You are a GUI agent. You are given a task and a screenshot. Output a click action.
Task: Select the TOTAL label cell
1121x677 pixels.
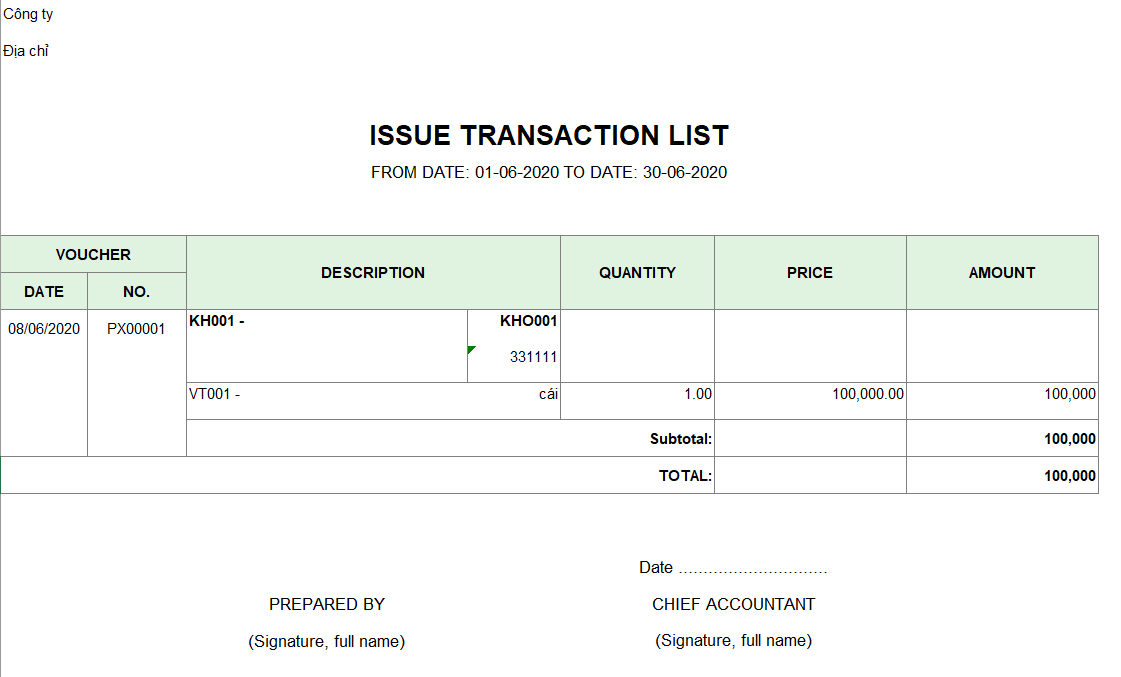(685, 476)
